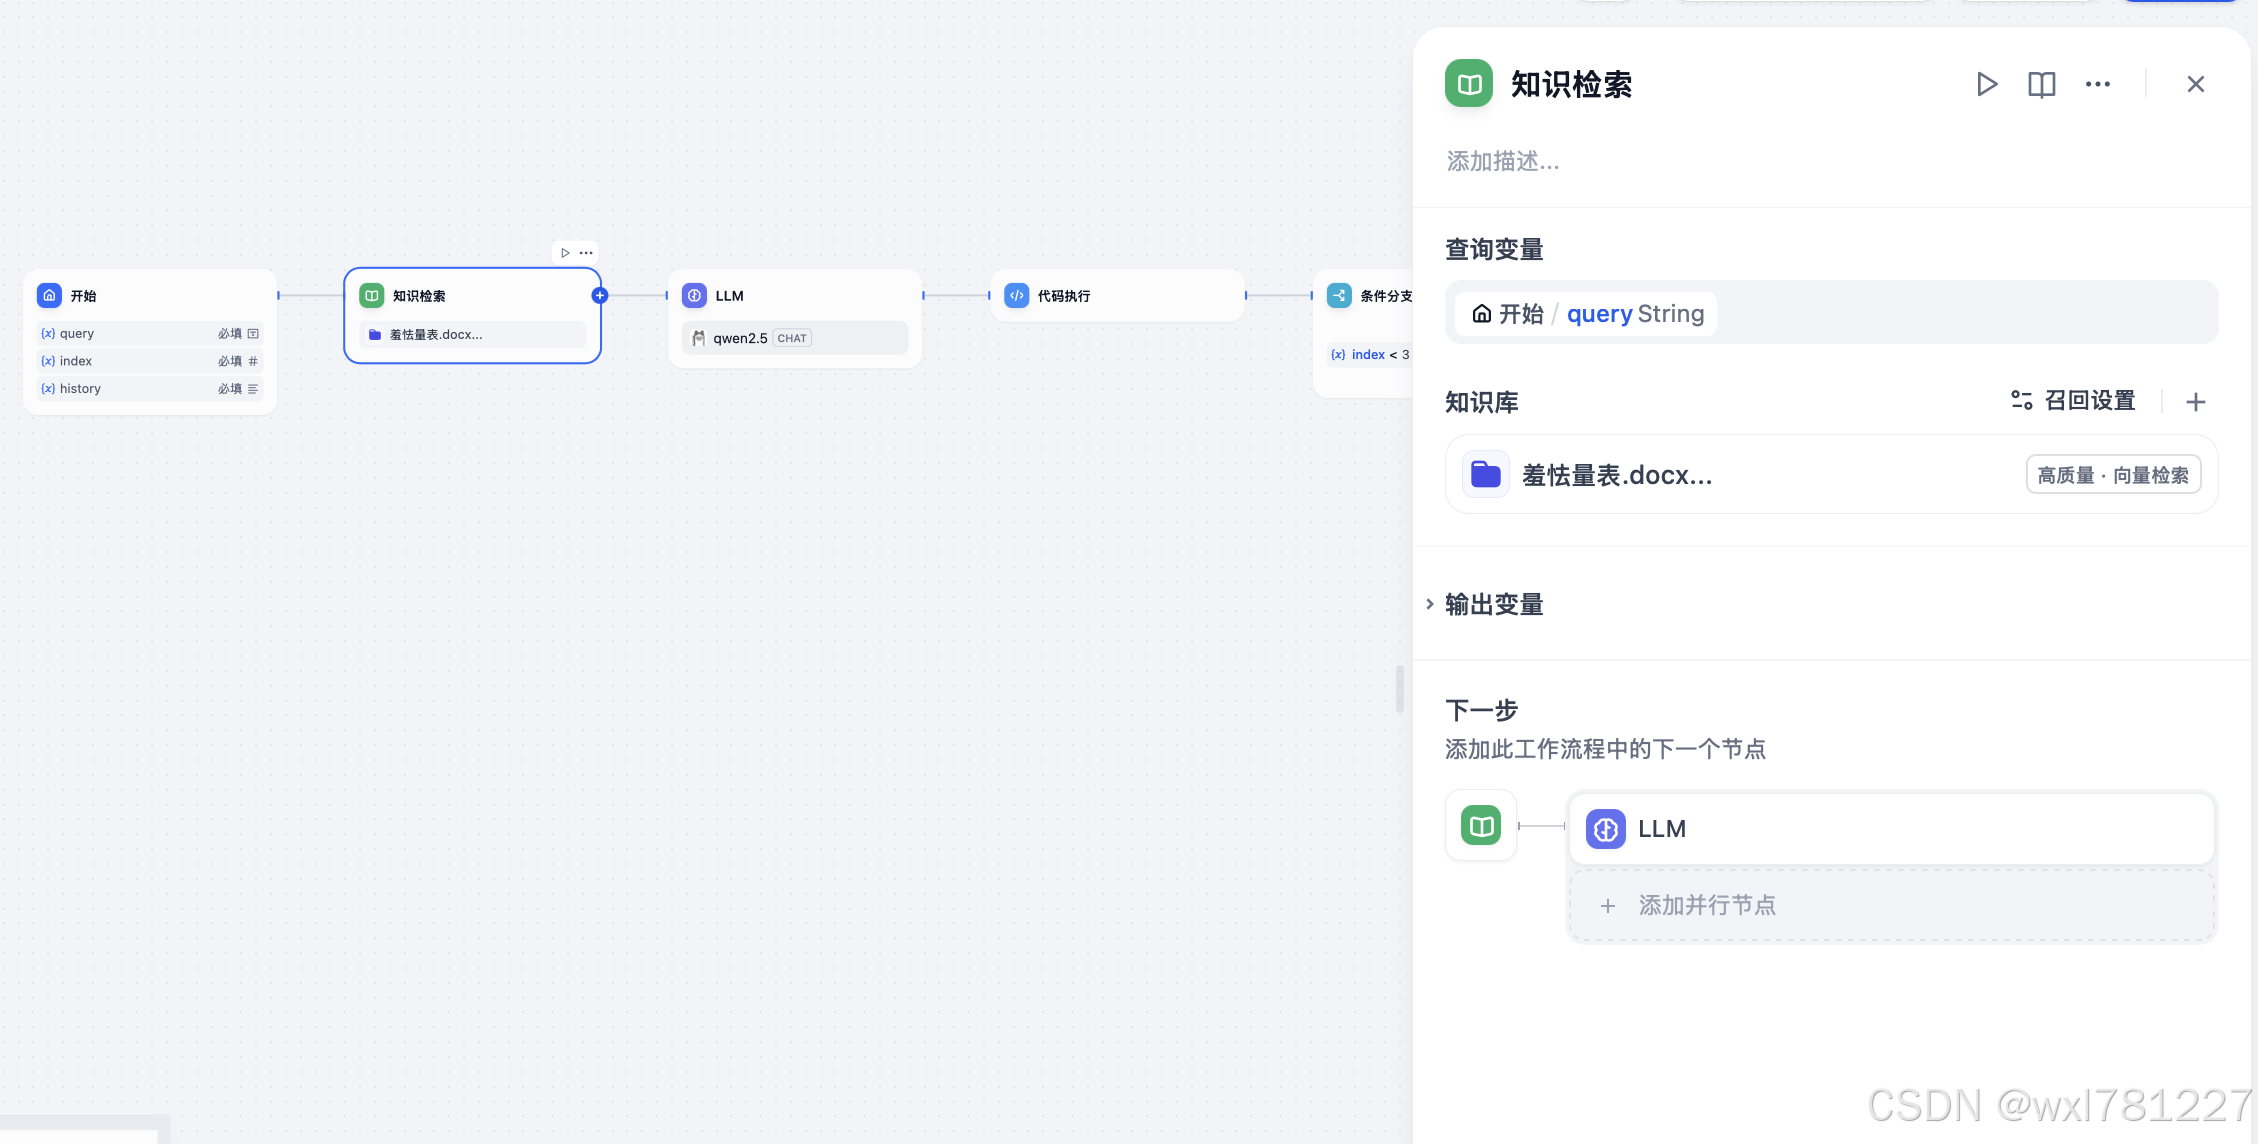Screen dimensions: 2258x1144
Task: Click the query variable in 开始 node
Action: point(150,333)
